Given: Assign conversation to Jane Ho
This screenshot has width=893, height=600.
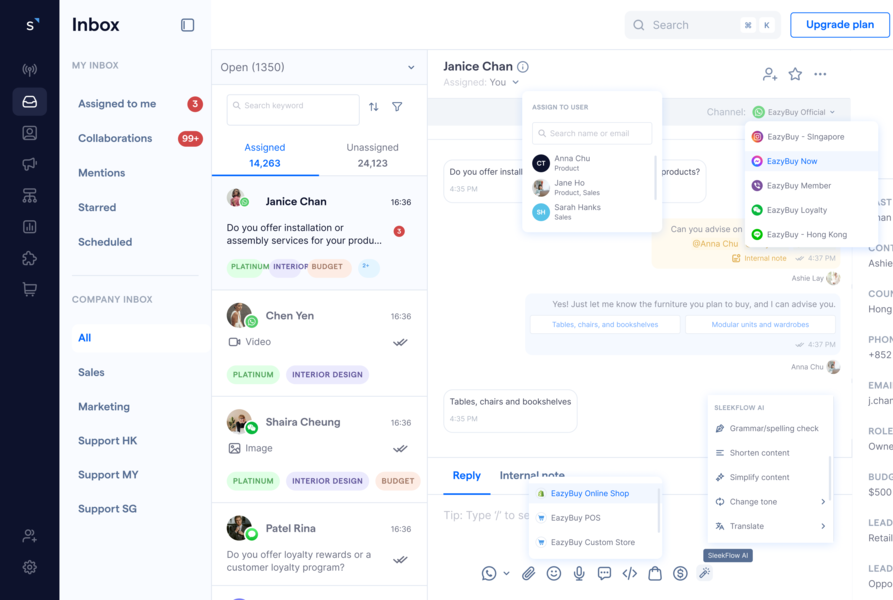Looking at the screenshot, I should [591, 187].
